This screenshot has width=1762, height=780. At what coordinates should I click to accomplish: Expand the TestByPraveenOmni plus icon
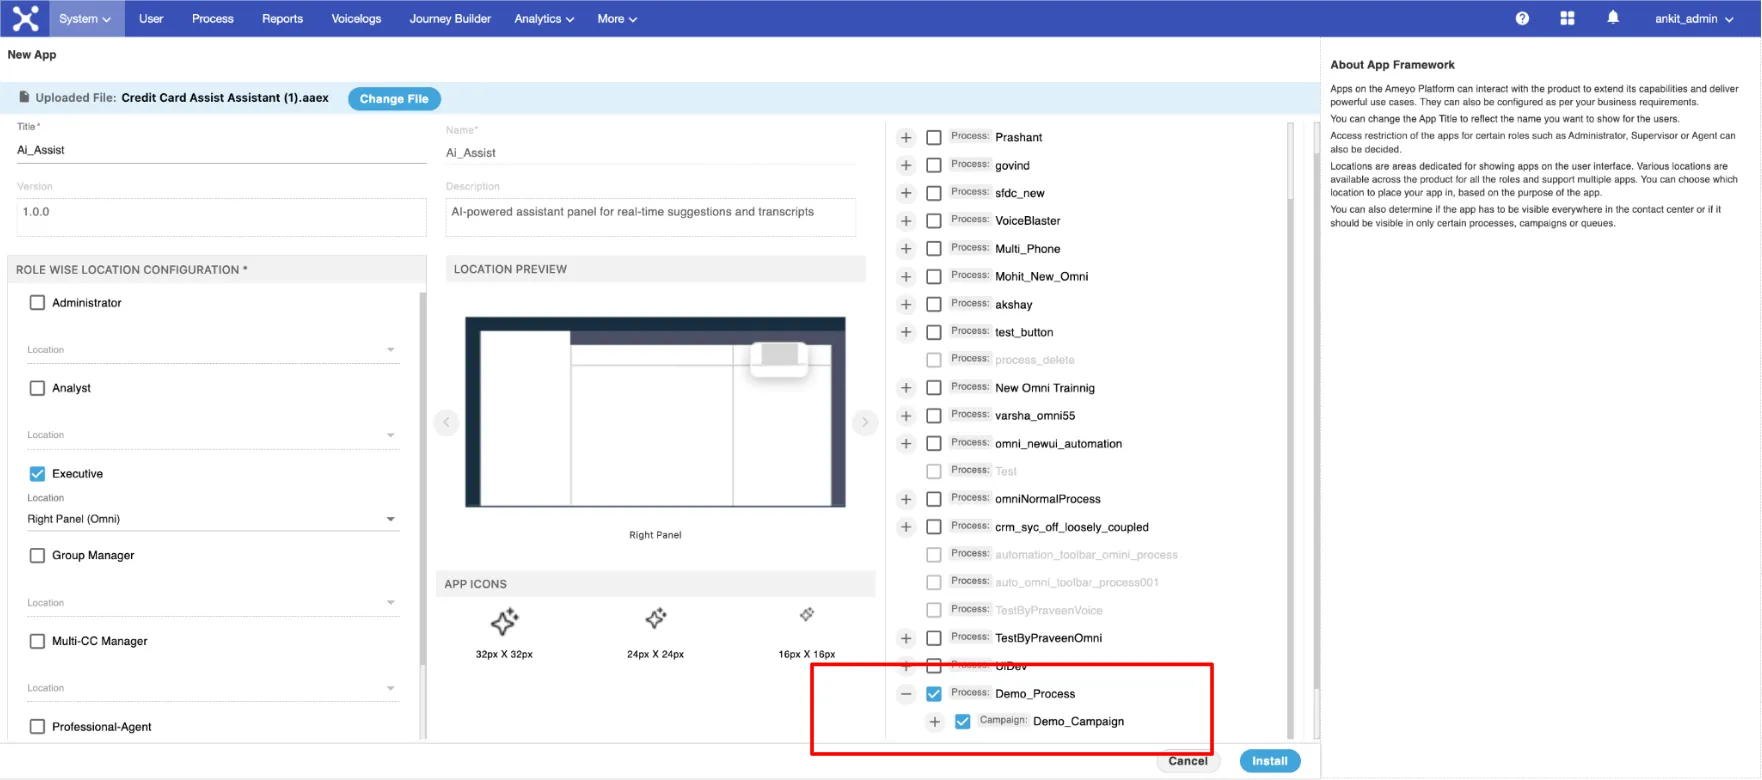coord(906,638)
